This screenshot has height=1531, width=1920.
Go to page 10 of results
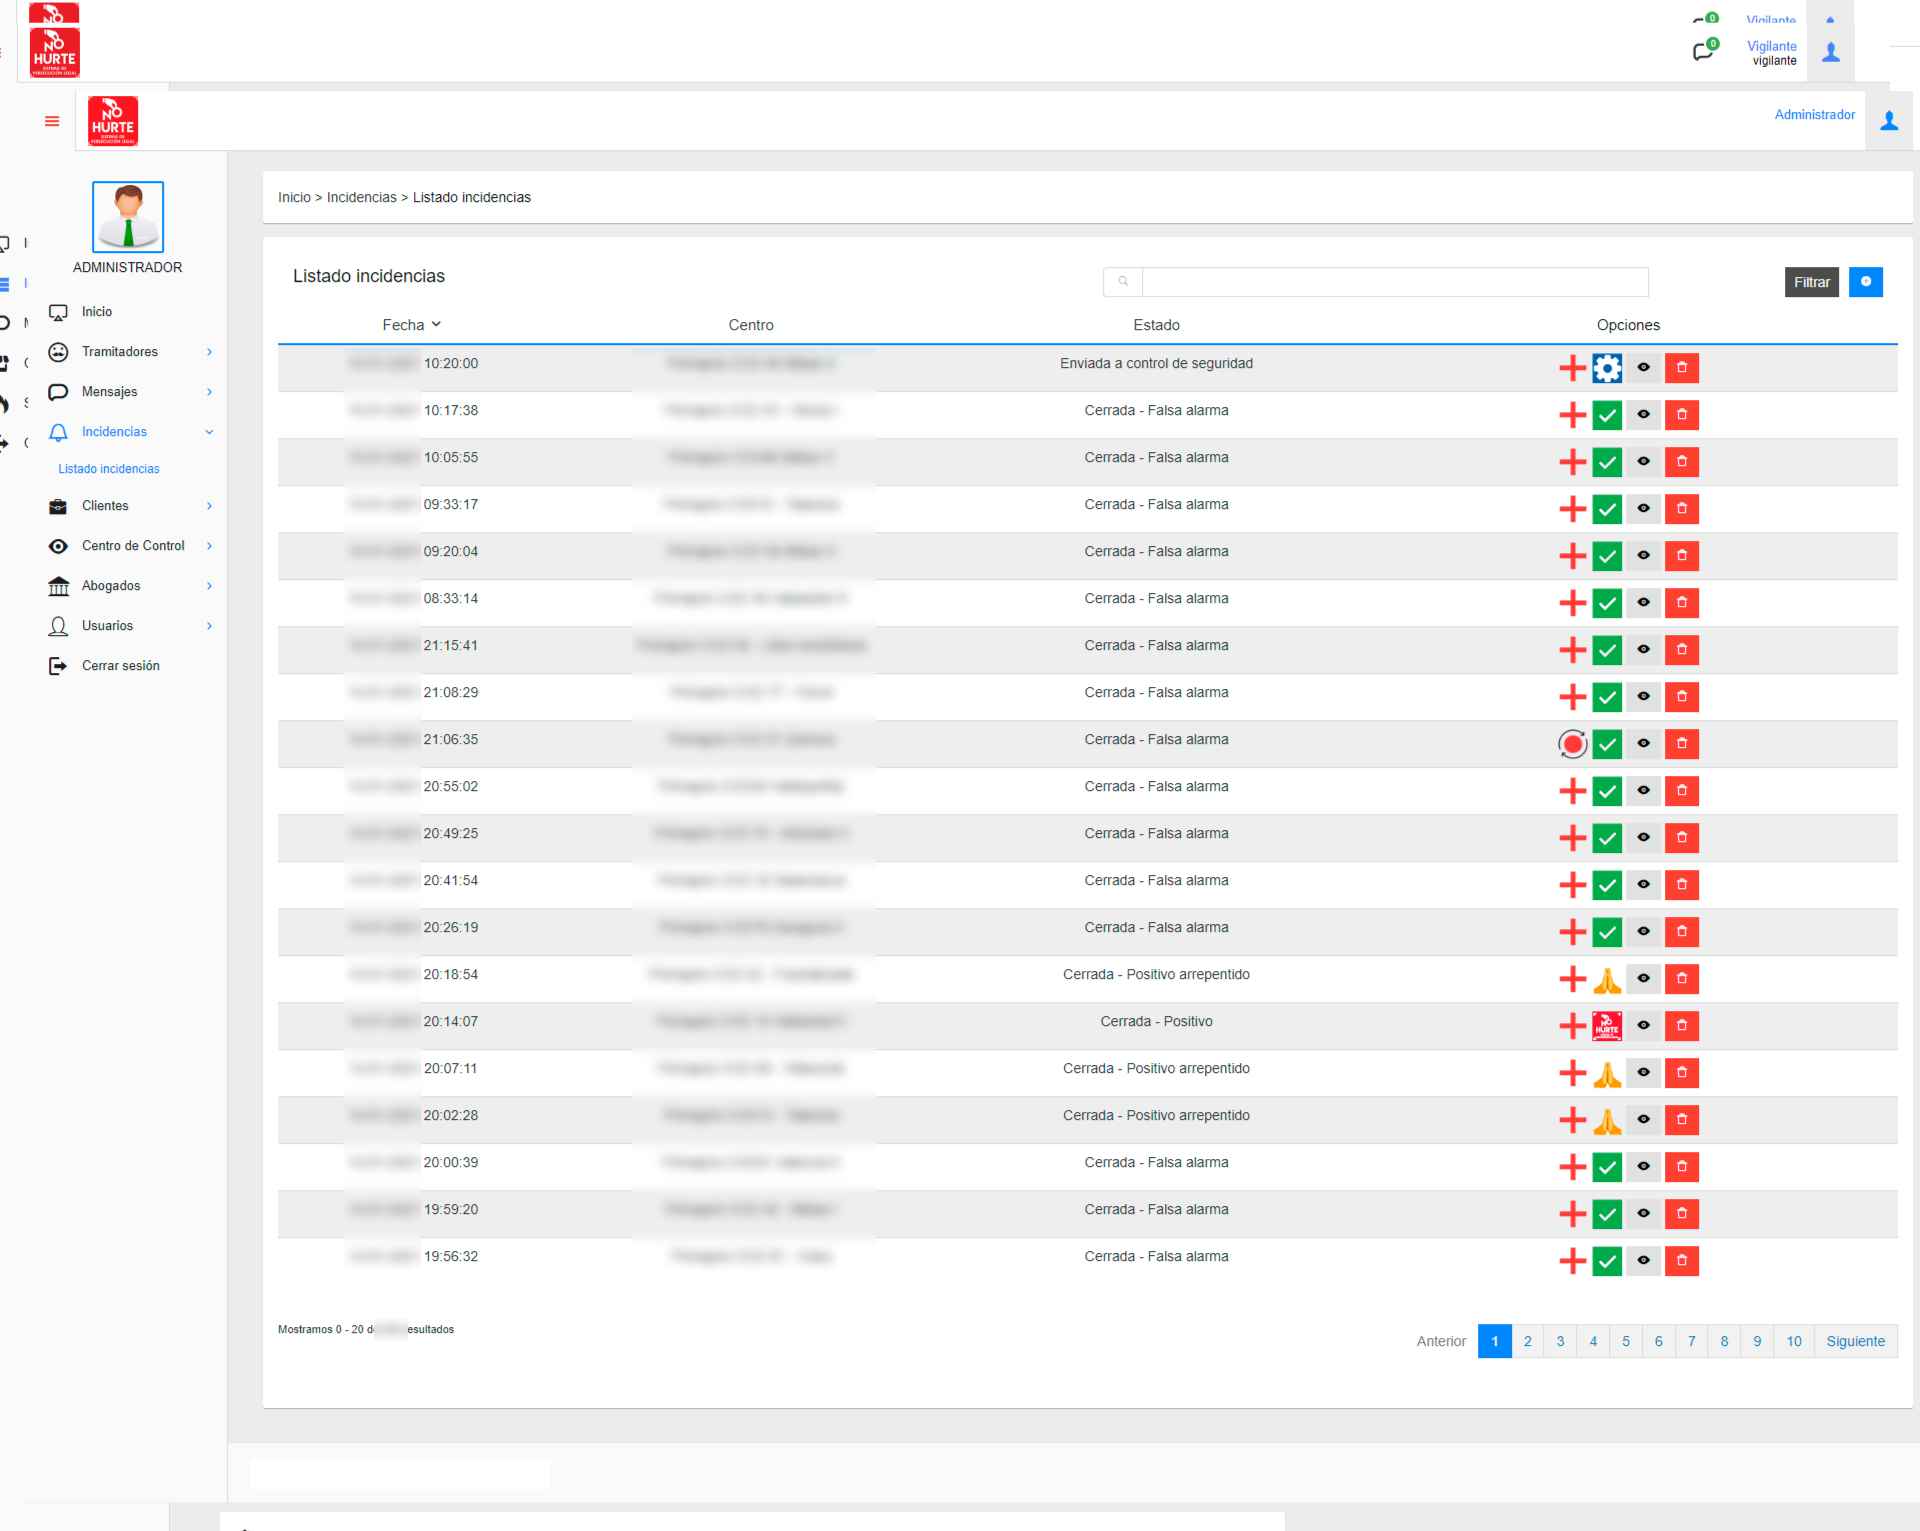pos(1794,1341)
